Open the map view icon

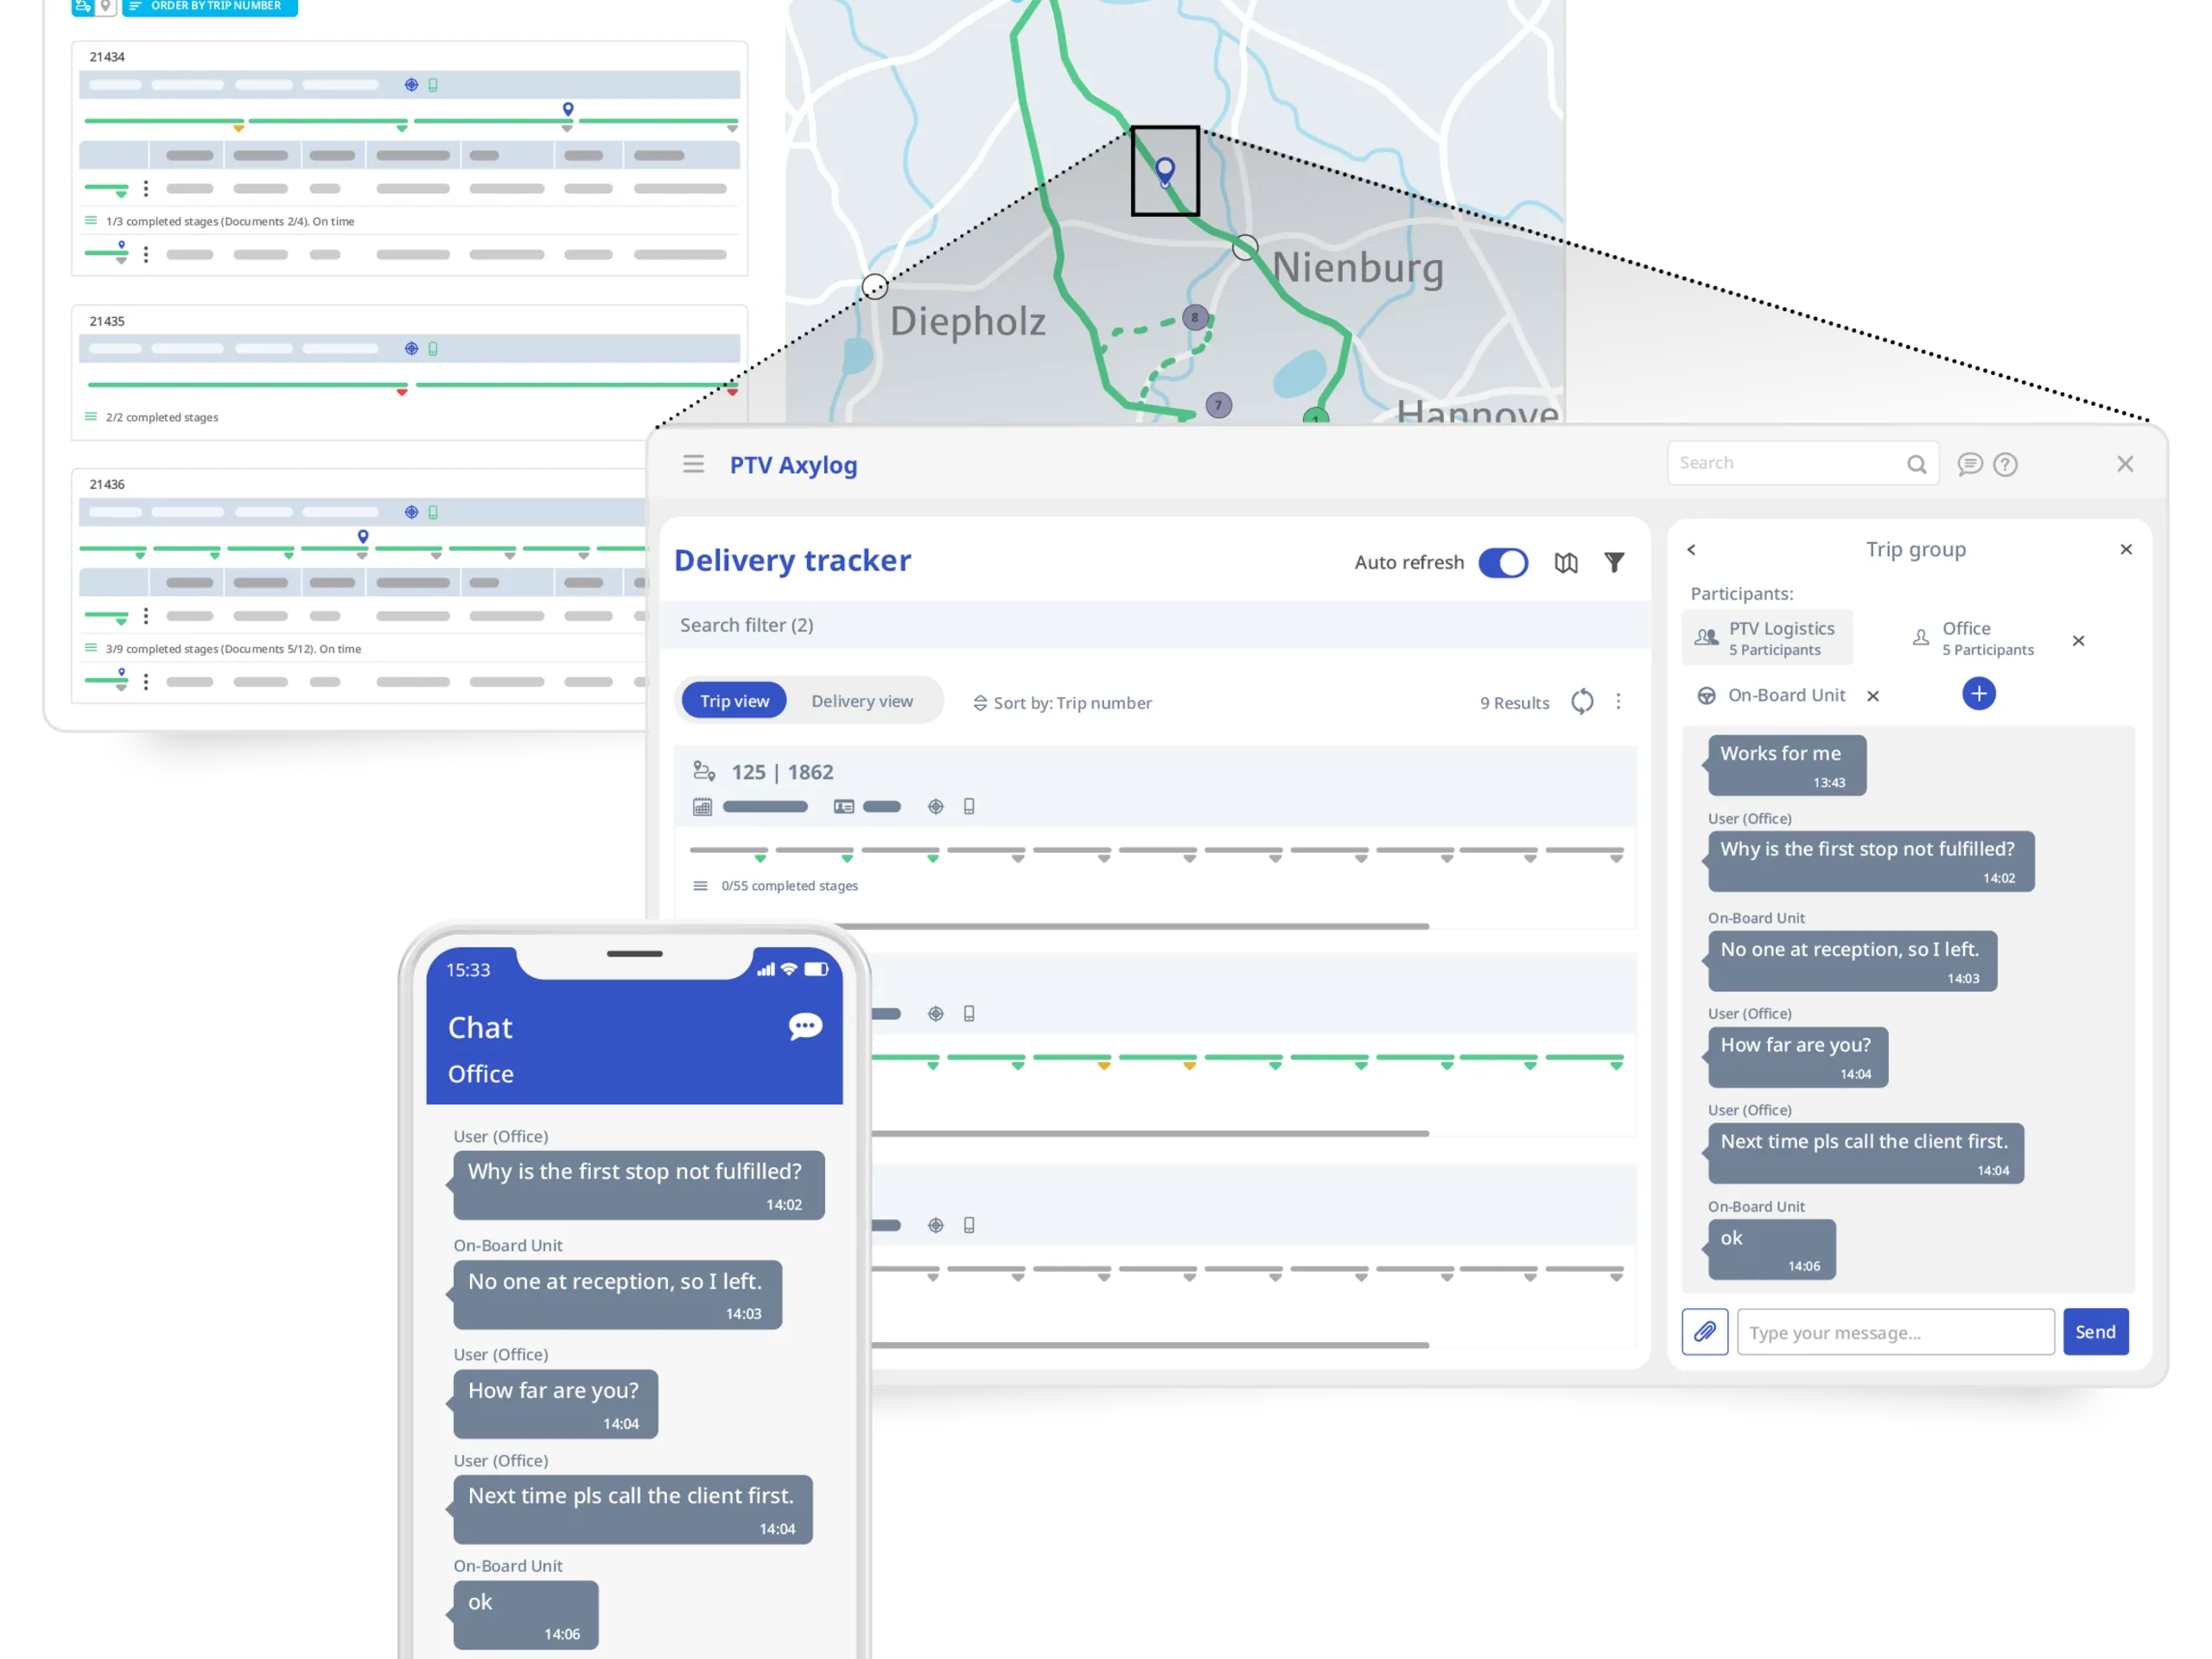[x=1565, y=563]
